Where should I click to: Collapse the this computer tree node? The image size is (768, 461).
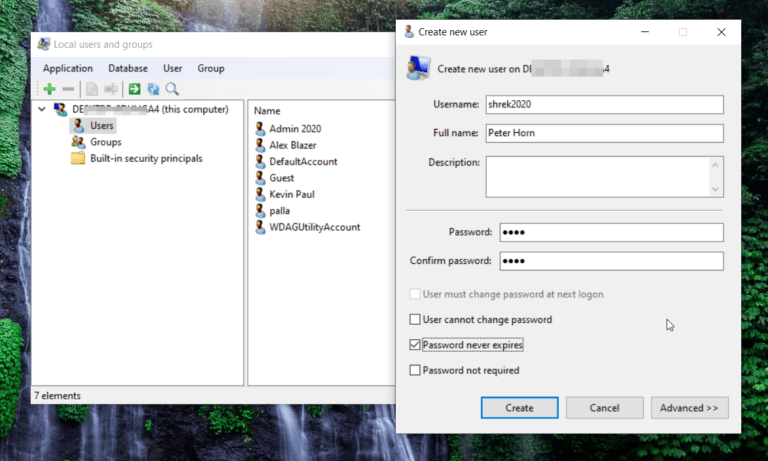point(42,109)
